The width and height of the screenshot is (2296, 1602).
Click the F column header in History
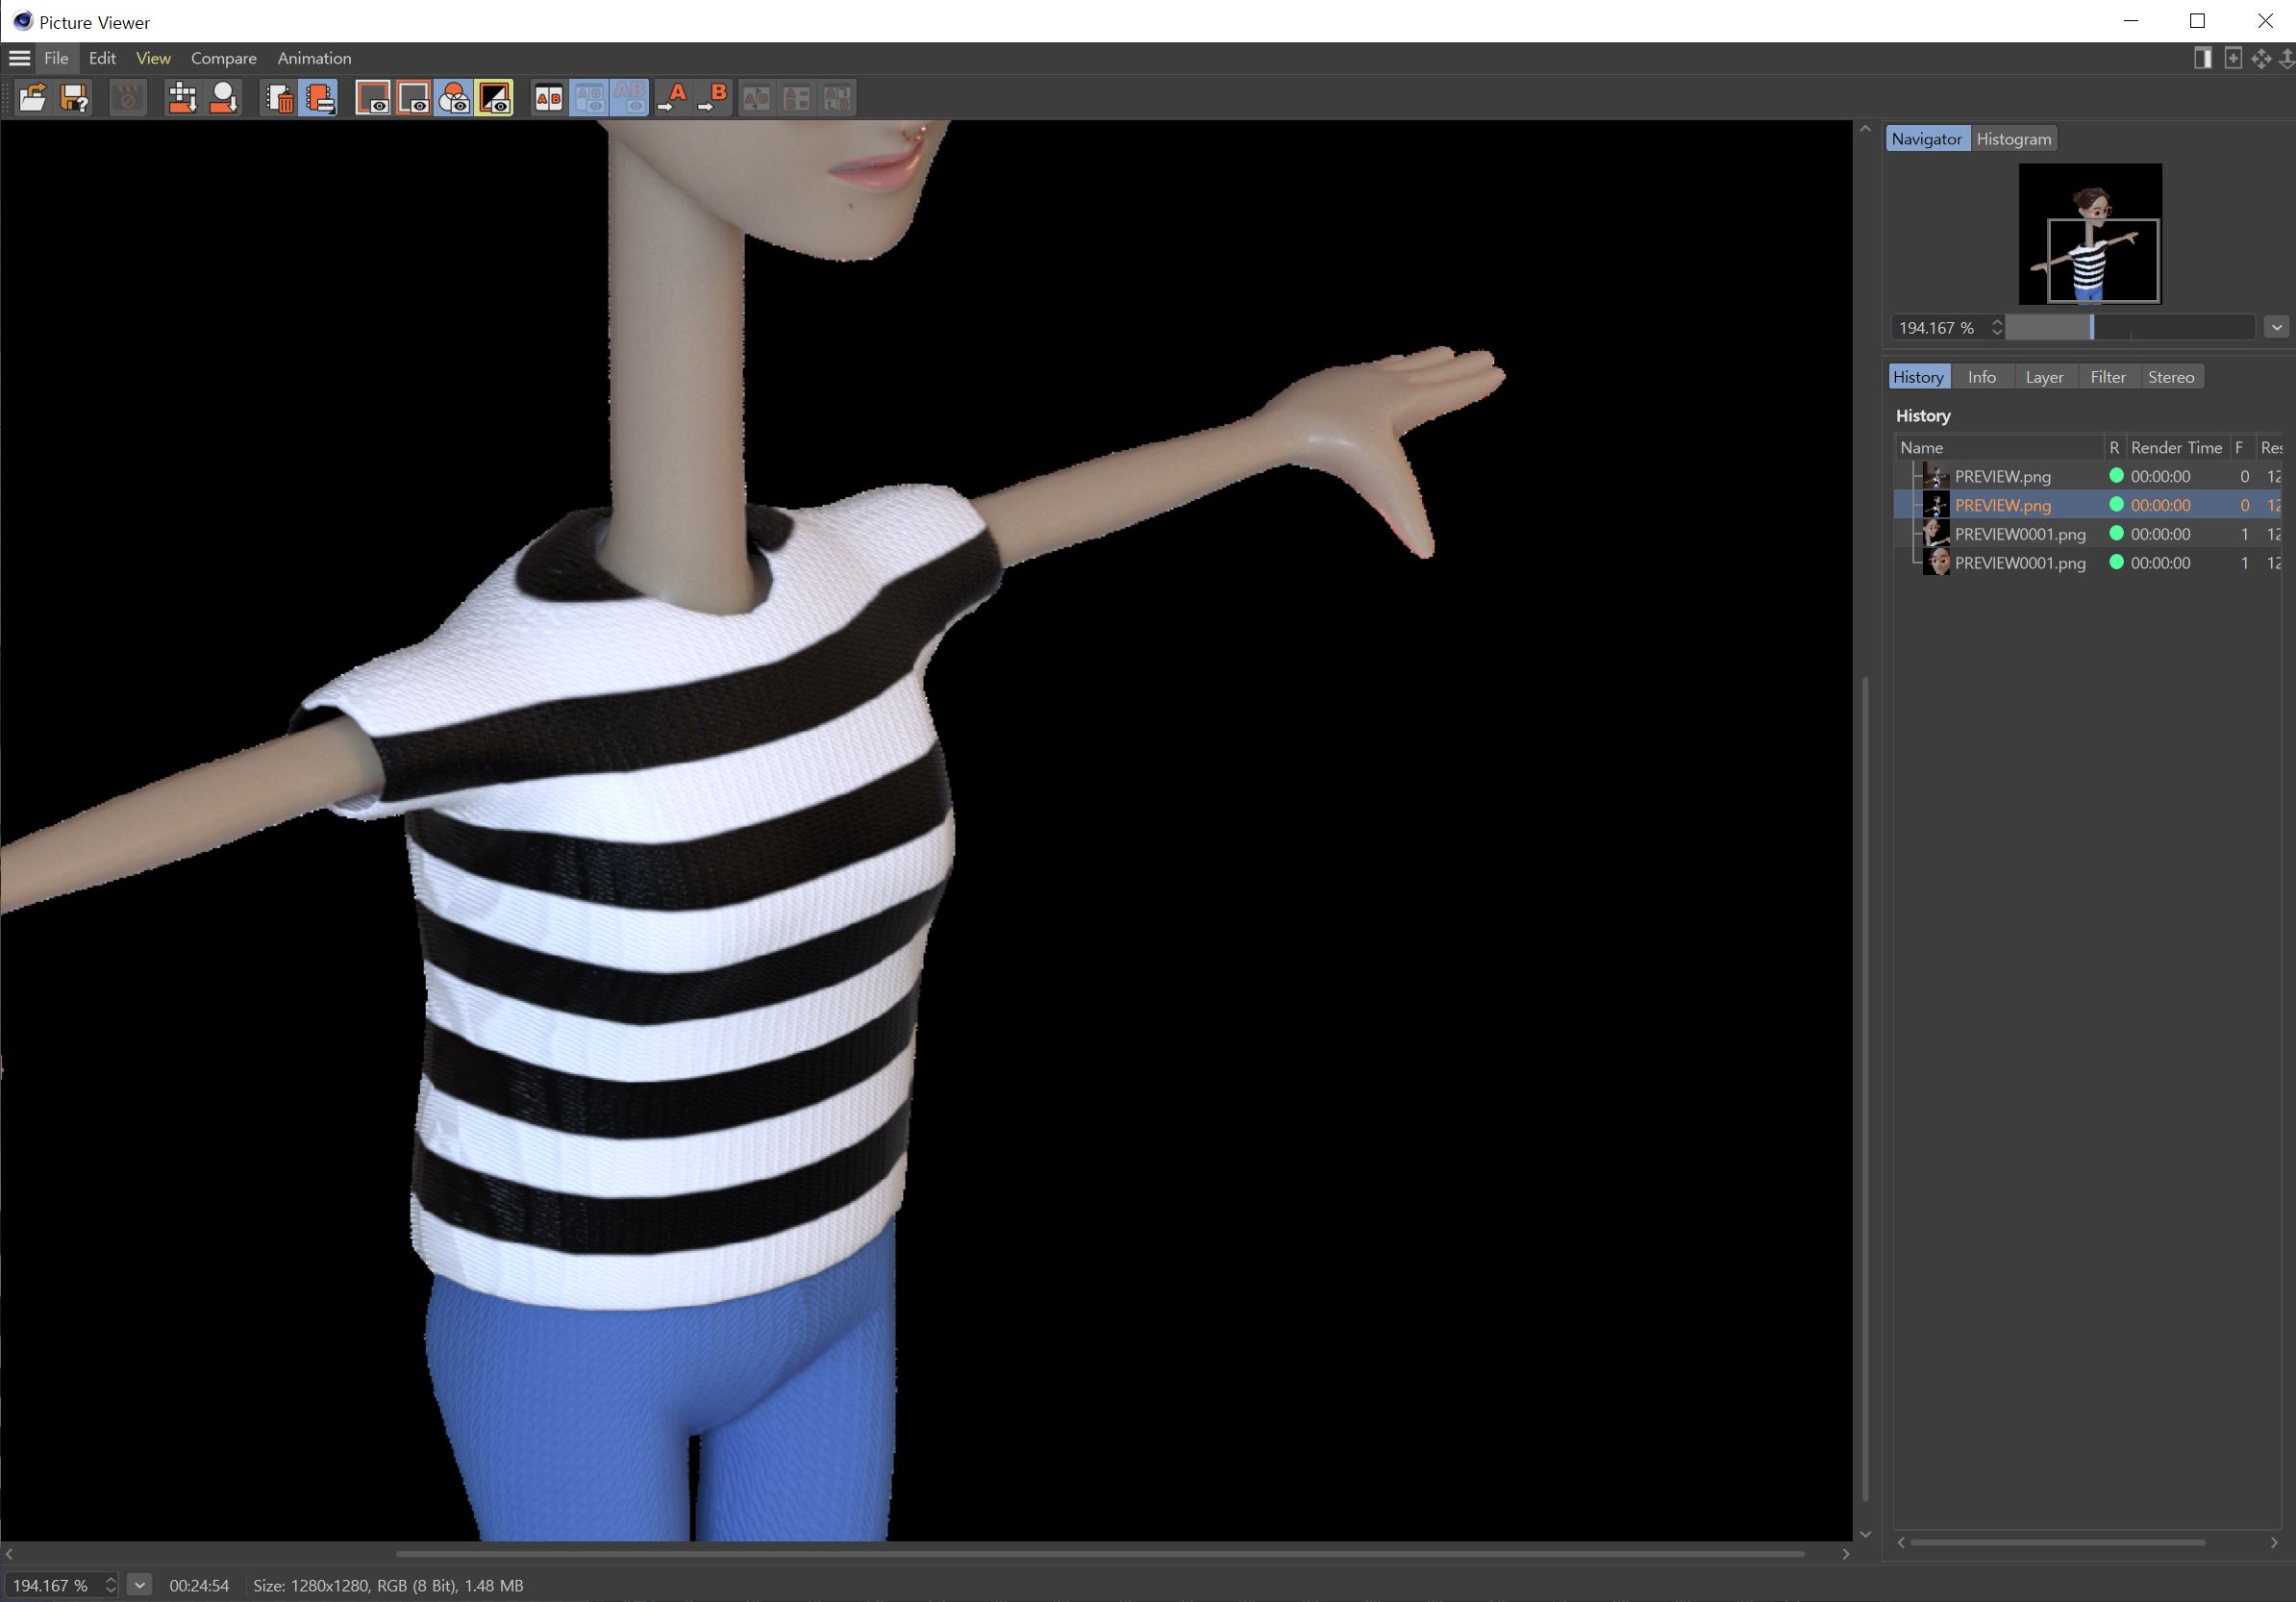(x=2240, y=448)
